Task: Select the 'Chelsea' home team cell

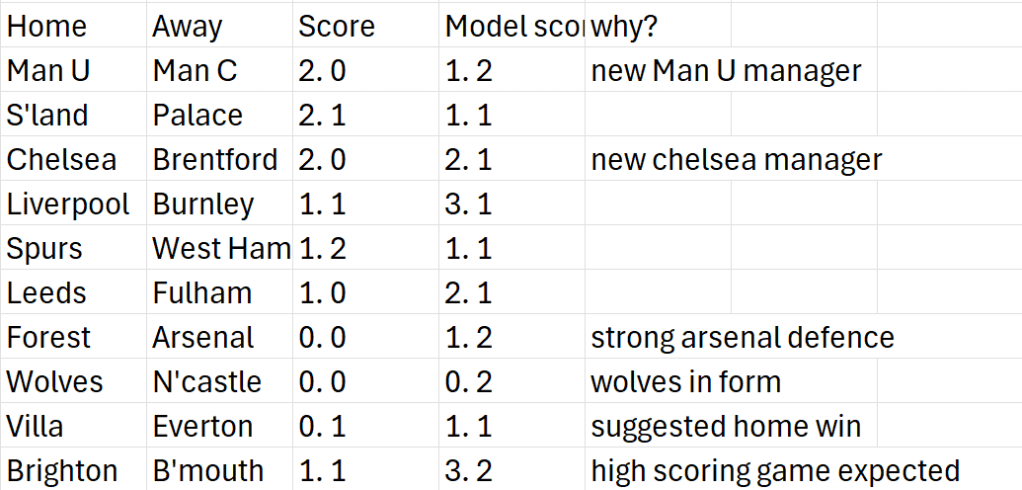Action: coord(61,160)
